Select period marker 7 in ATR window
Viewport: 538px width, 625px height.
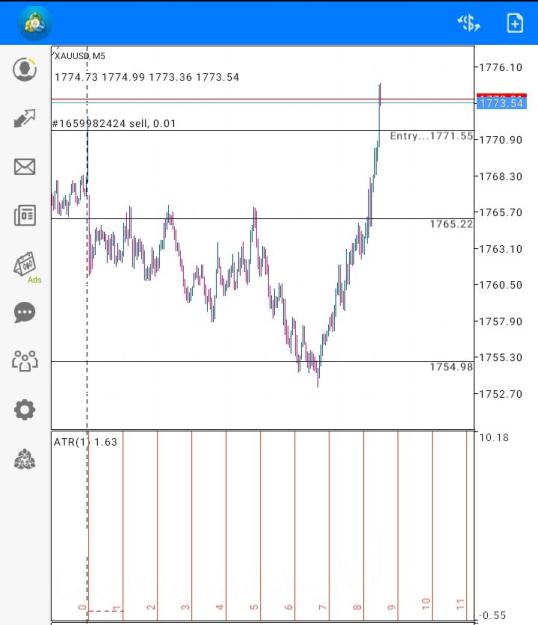pyautogui.click(x=323, y=607)
